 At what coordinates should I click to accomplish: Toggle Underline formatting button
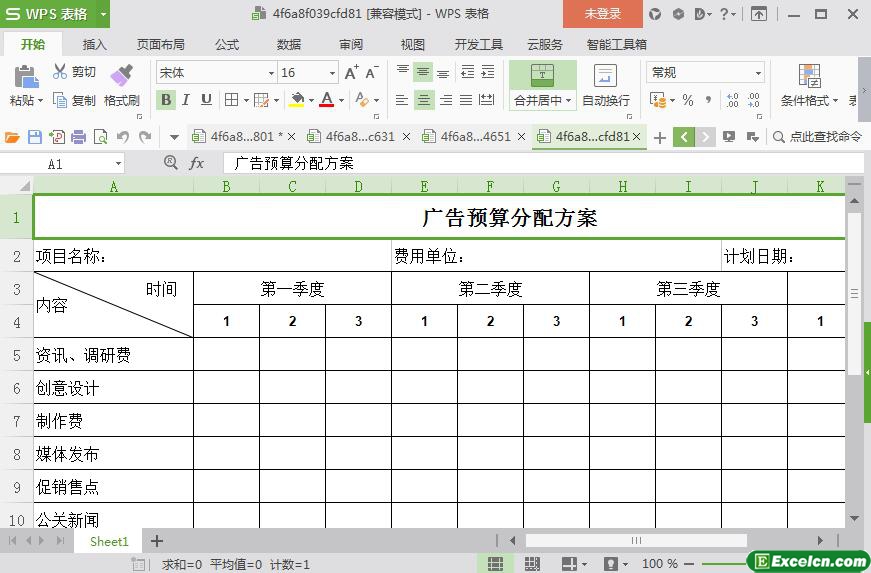206,100
